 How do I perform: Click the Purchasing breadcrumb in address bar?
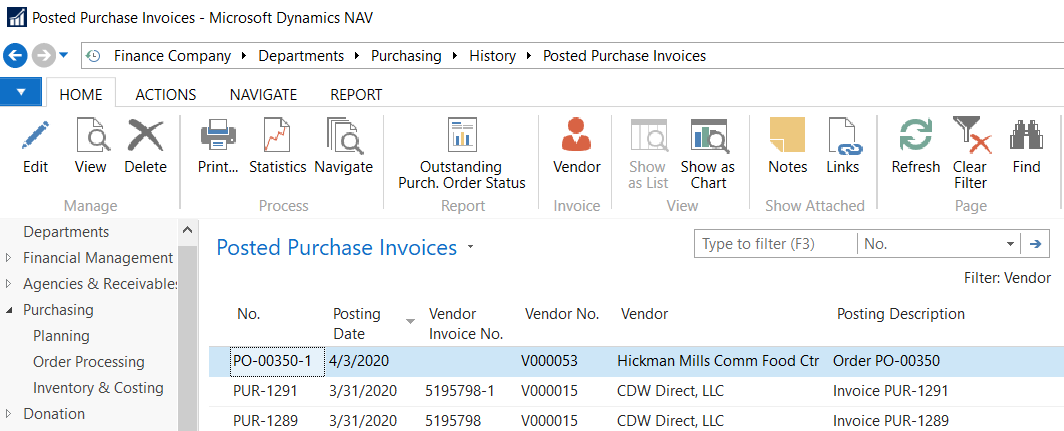pos(406,56)
